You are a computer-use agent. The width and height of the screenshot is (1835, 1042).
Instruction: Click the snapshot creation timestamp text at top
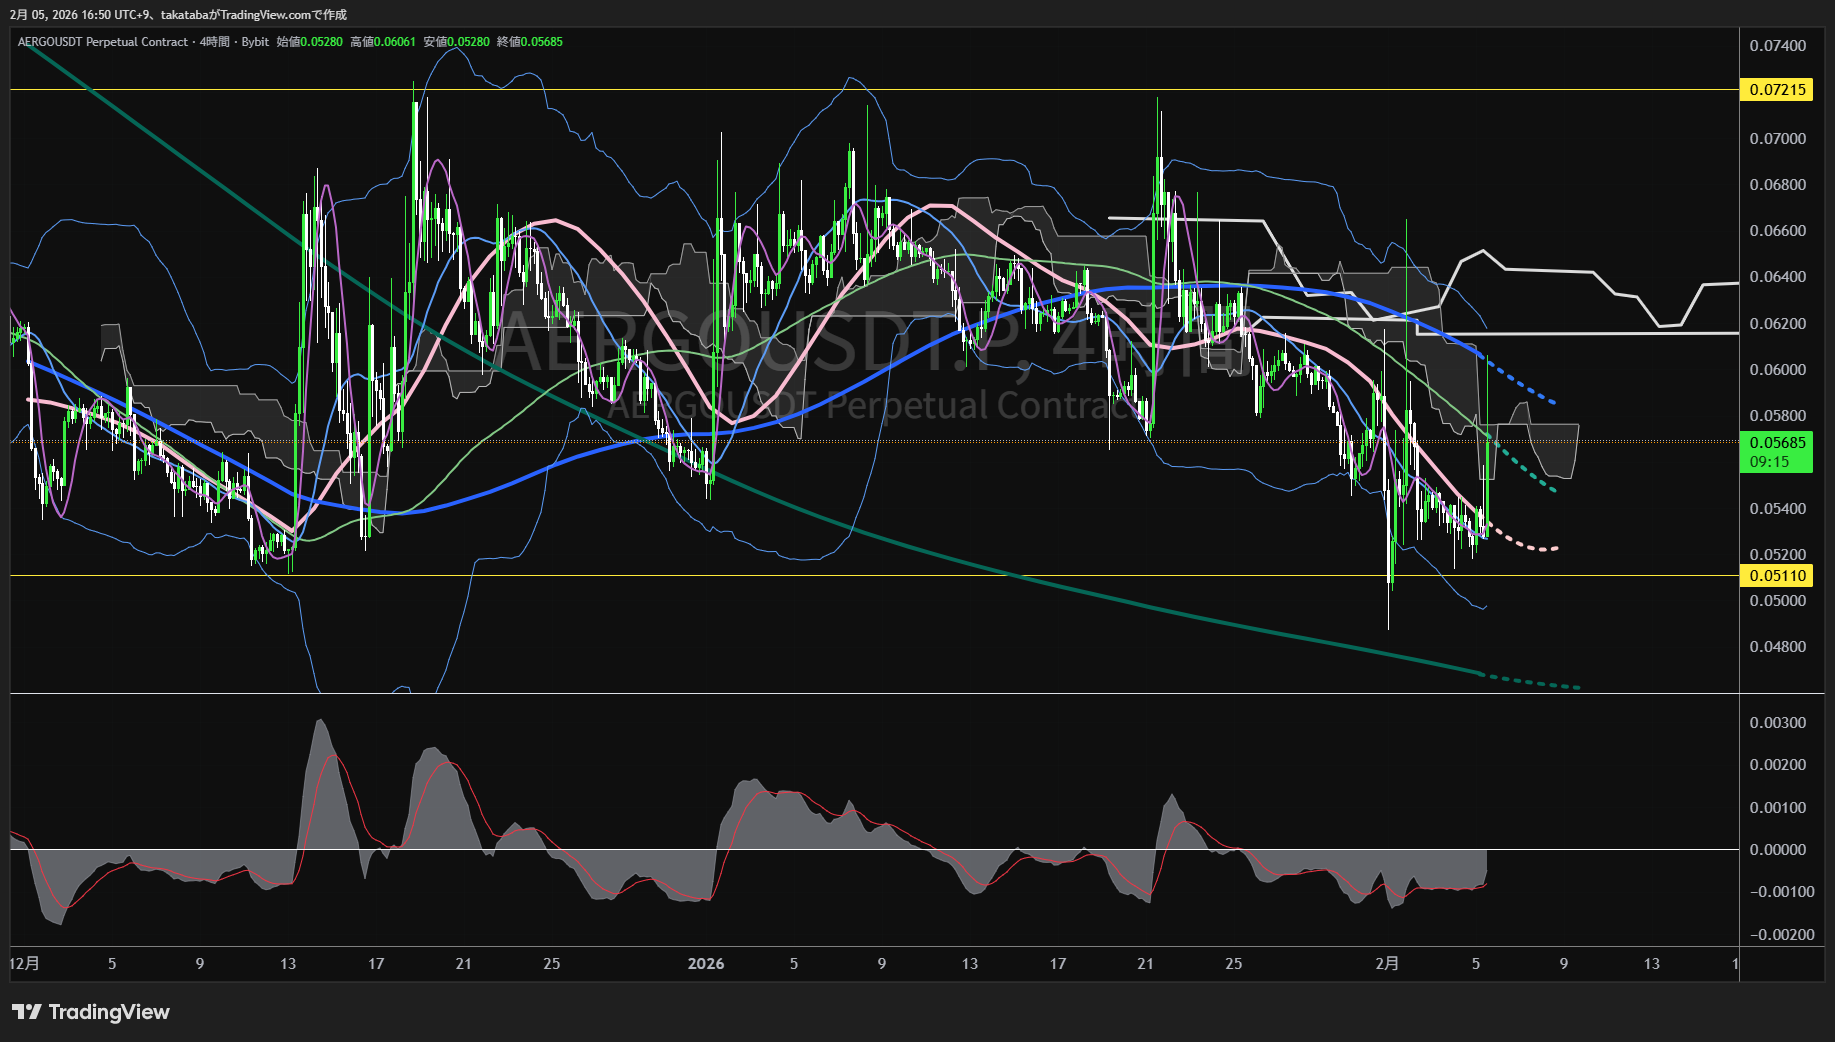(x=178, y=15)
